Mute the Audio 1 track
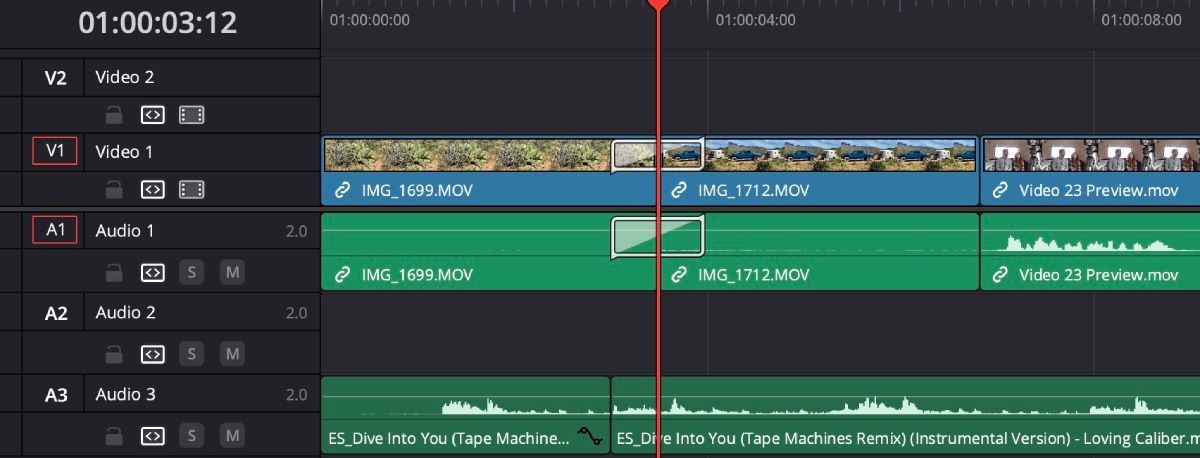Image resolution: width=1200 pixels, height=458 pixels. (232, 271)
